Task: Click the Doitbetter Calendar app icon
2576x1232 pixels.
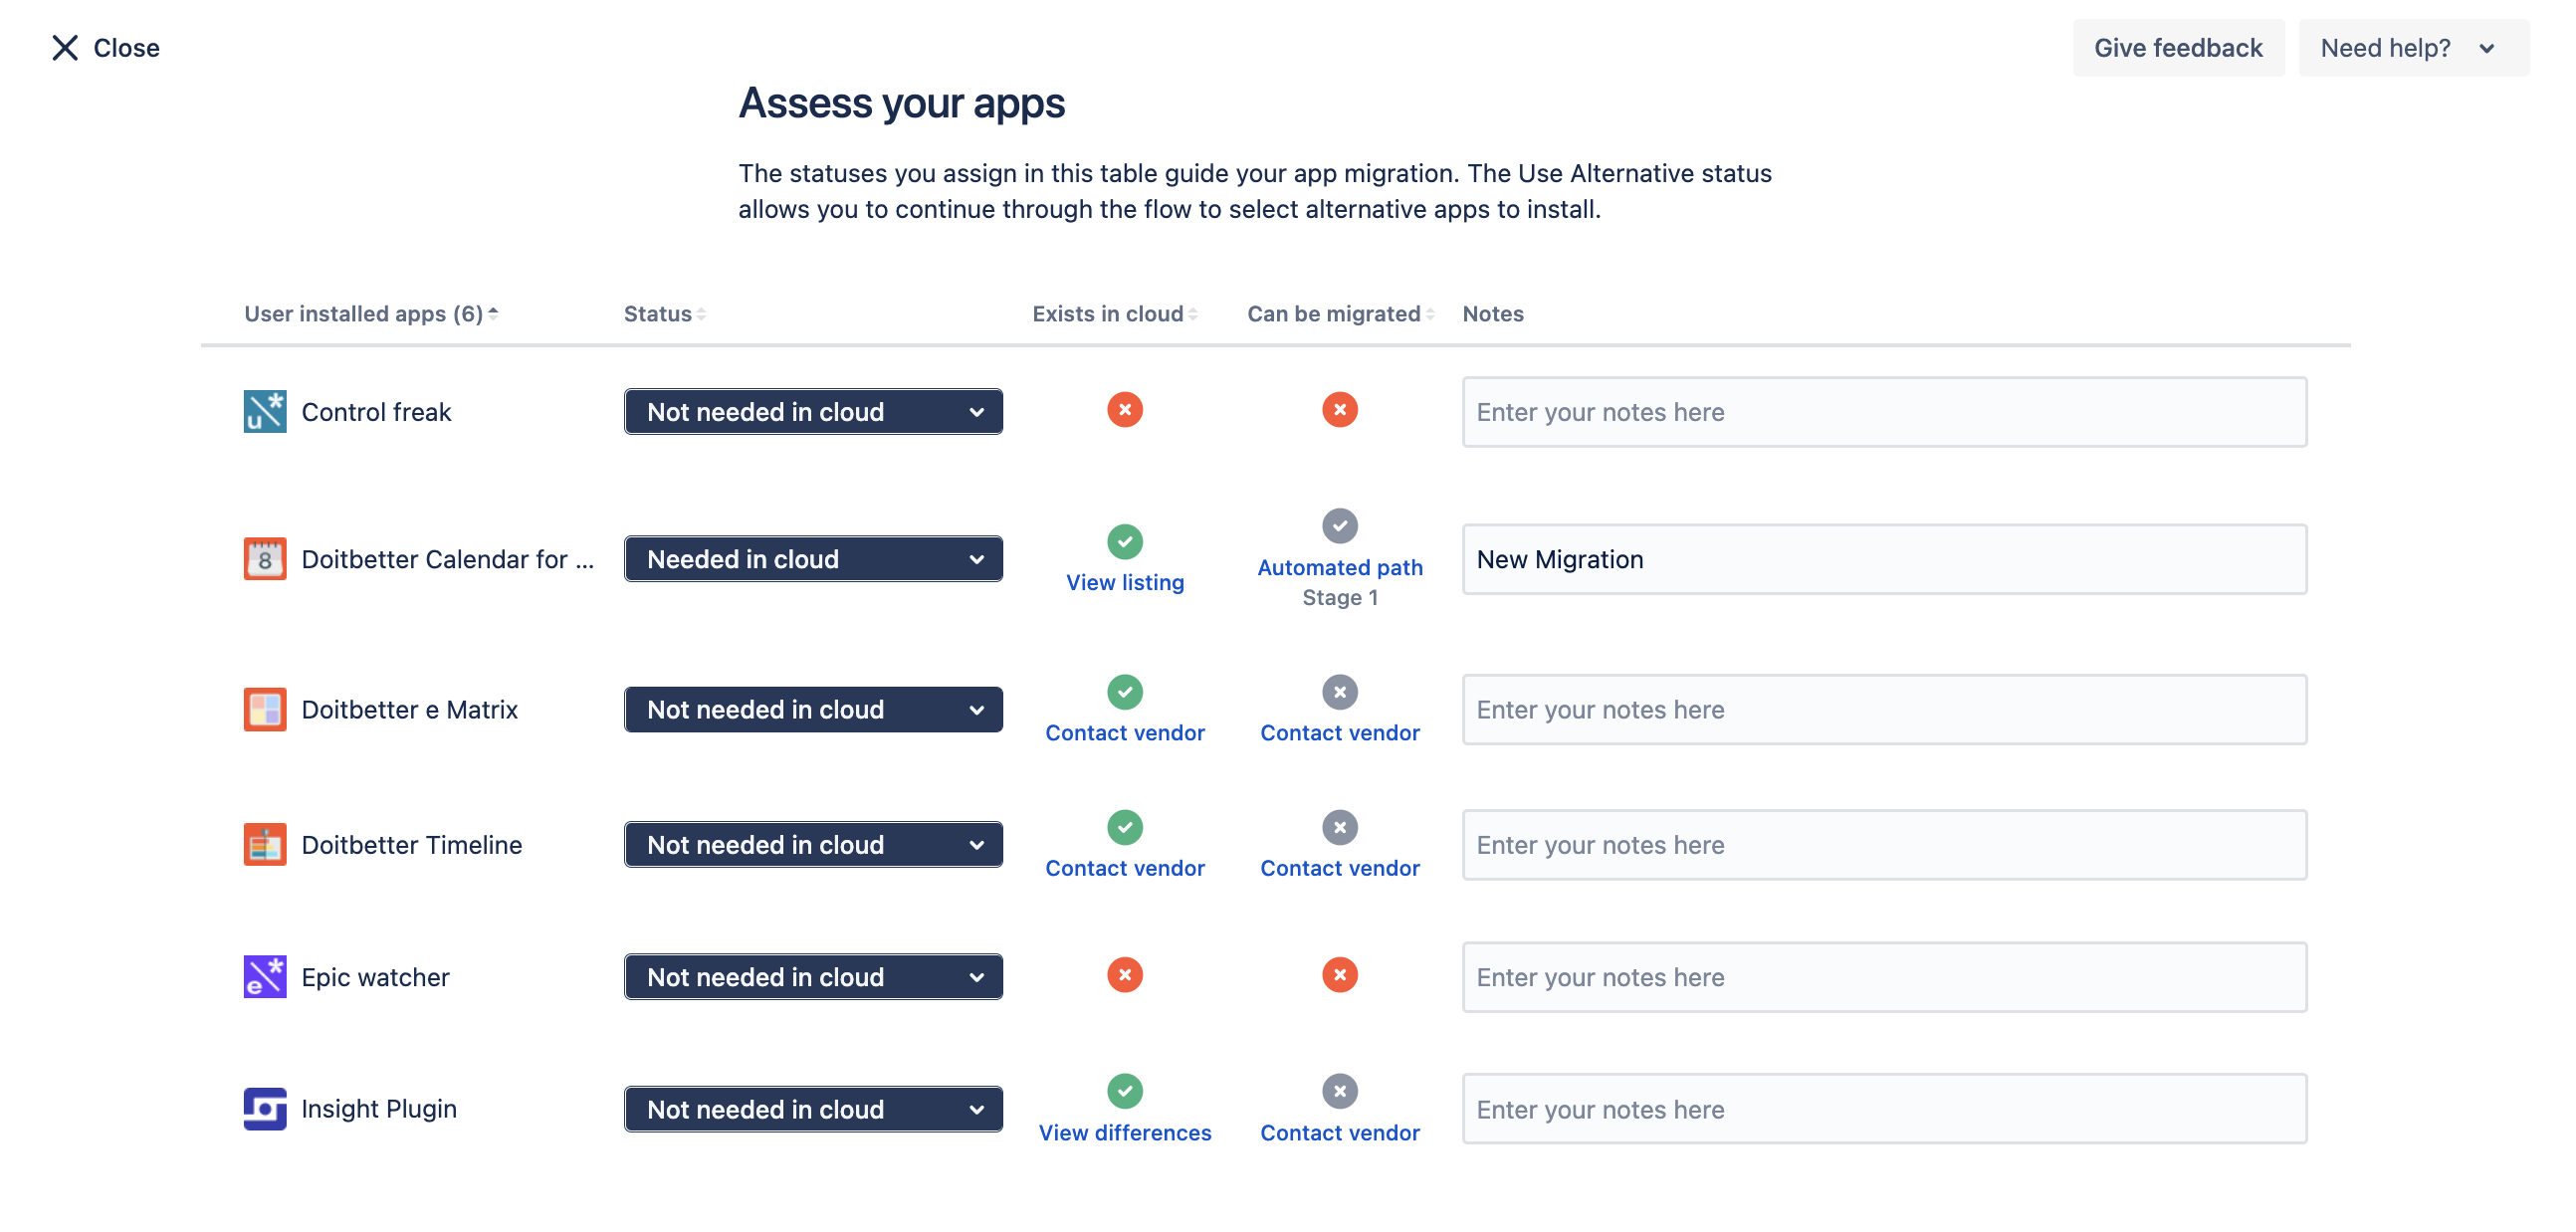Action: pyautogui.click(x=264, y=559)
